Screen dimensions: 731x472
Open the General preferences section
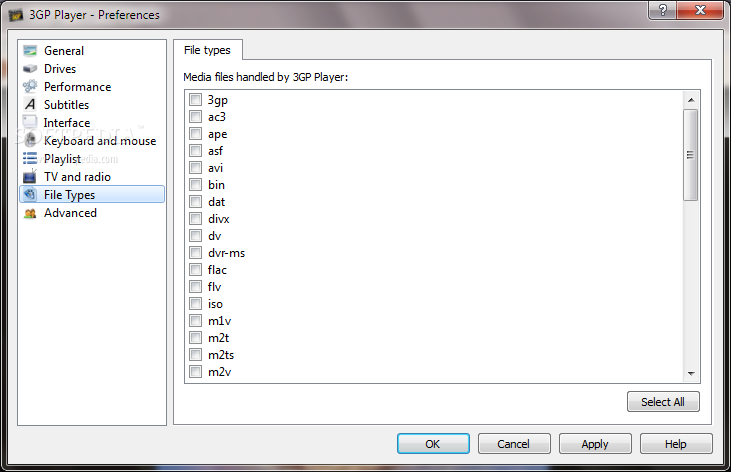point(92,50)
